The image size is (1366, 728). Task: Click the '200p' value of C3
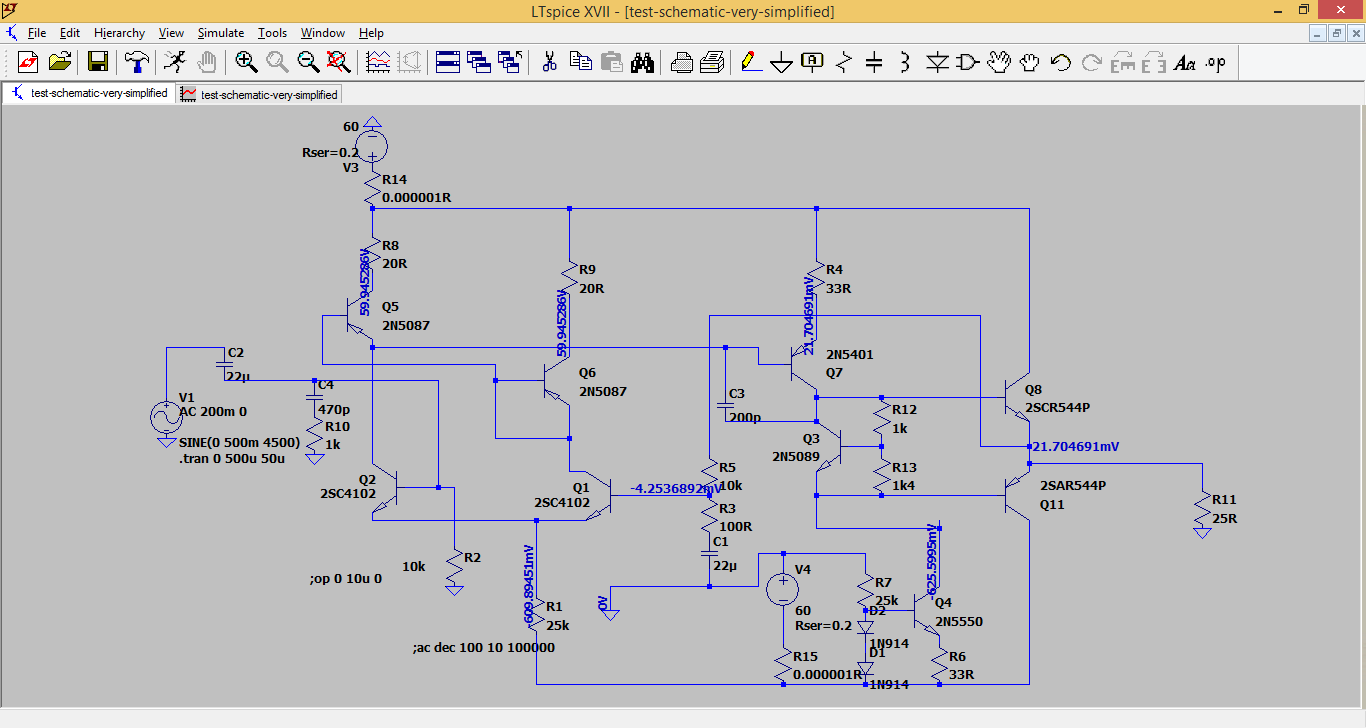pyautogui.click(x=746, y=417)
